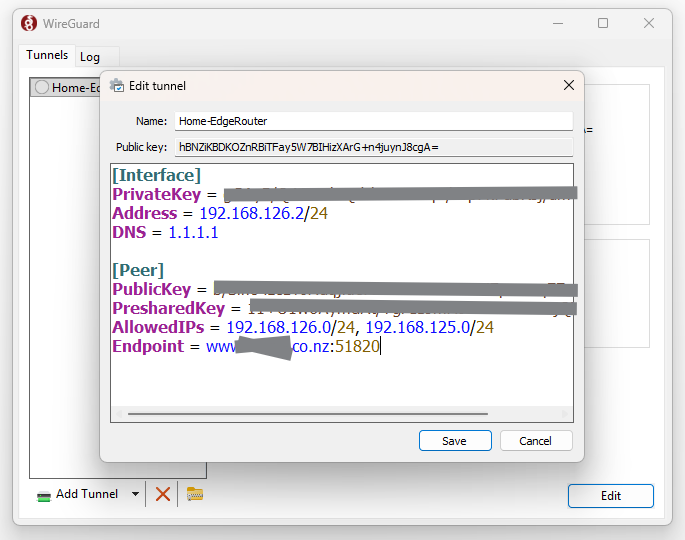Screen dimensions: 685x540
Task: Export all tunnels to zip icon
Action: pos(195,494)
